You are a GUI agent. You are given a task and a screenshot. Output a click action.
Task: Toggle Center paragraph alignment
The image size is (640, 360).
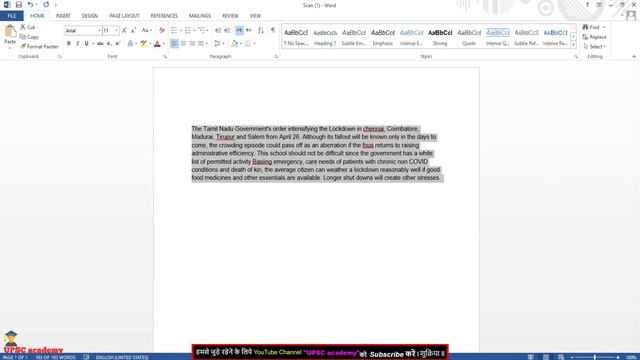tap(183, 43)
